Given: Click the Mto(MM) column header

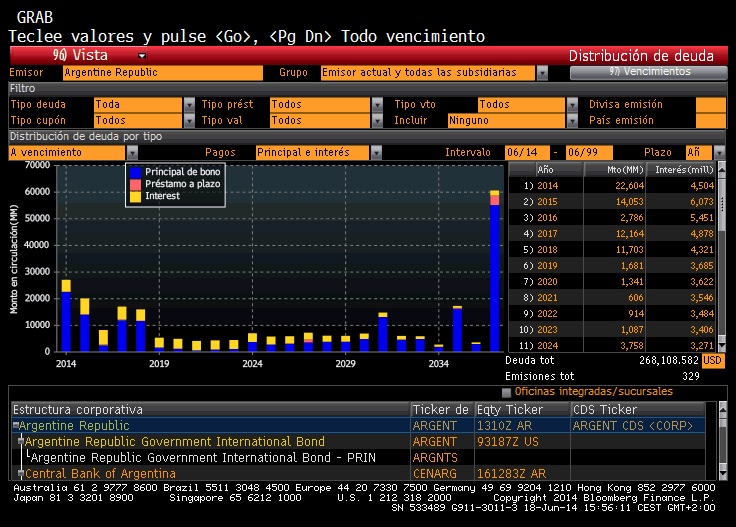Looking at the screenshot, I should 614,170.
